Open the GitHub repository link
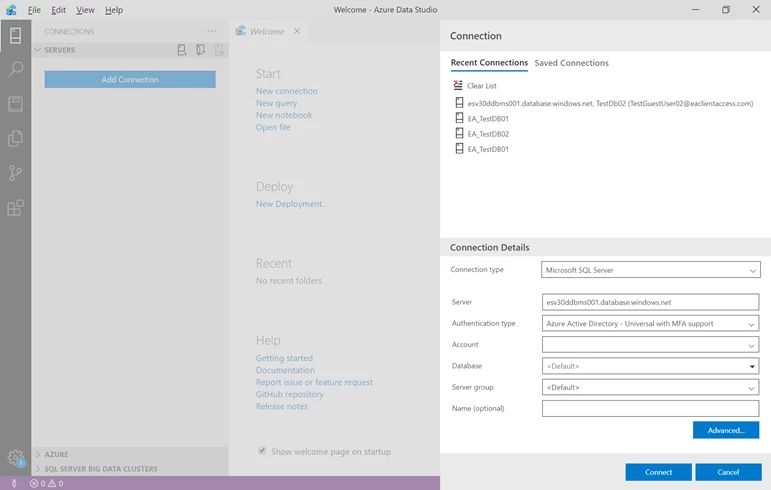The image size is (771, 490). 290,394
